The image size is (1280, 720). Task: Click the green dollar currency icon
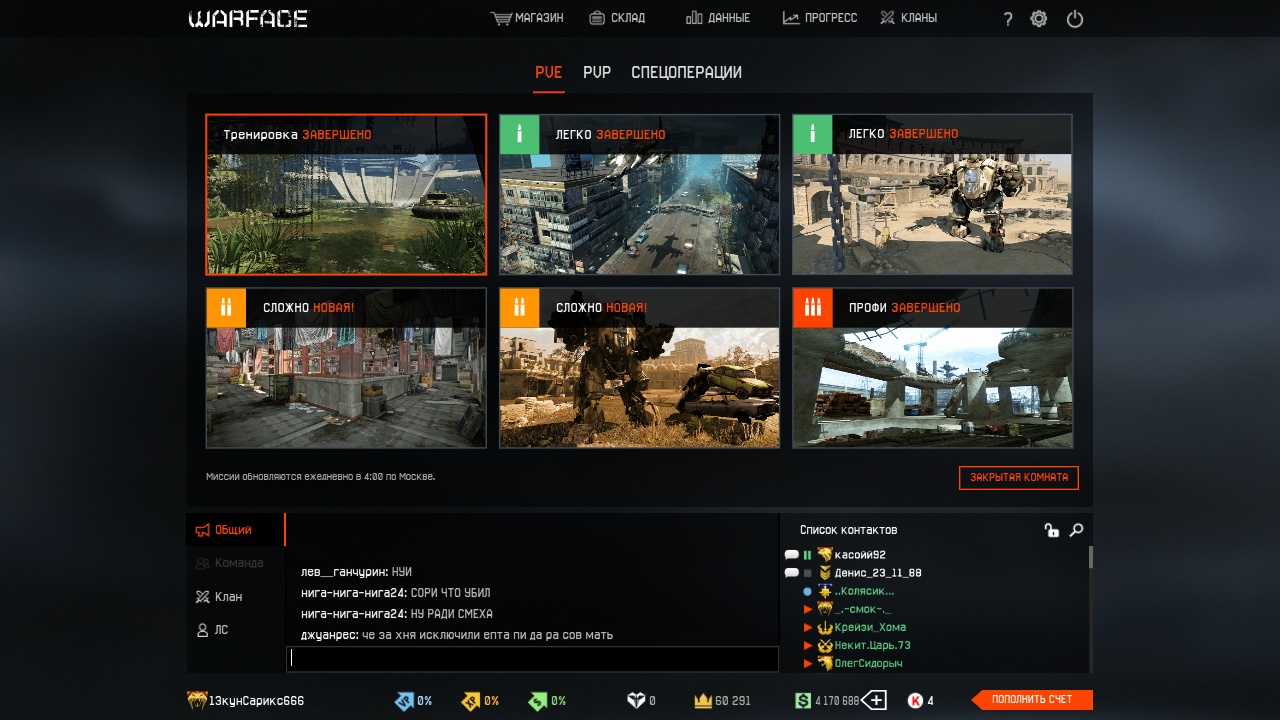[x=803, y=701]
